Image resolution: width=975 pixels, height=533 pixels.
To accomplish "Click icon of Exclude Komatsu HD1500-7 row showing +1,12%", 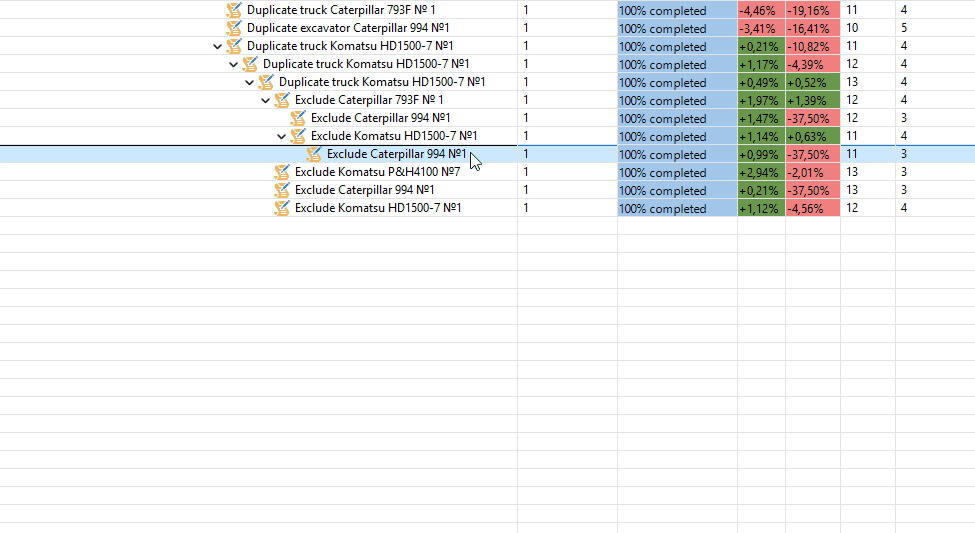I will coord(282,208).
